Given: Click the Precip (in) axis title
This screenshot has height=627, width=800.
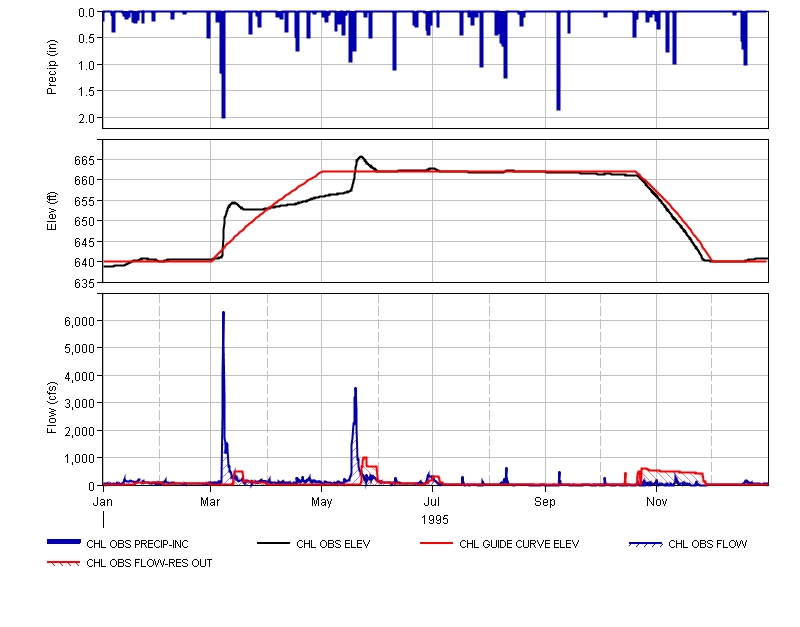Looking at the screenshot, I should coord(52,69).
